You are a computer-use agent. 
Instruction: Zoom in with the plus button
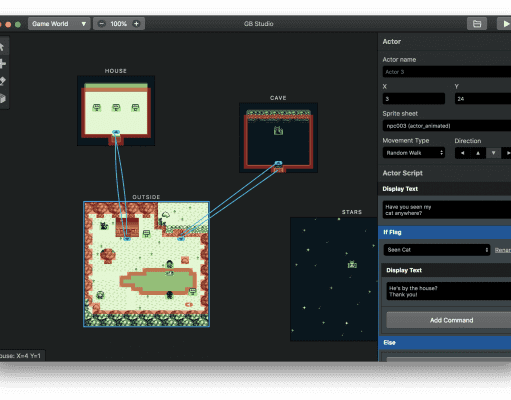tap(136, 24)
